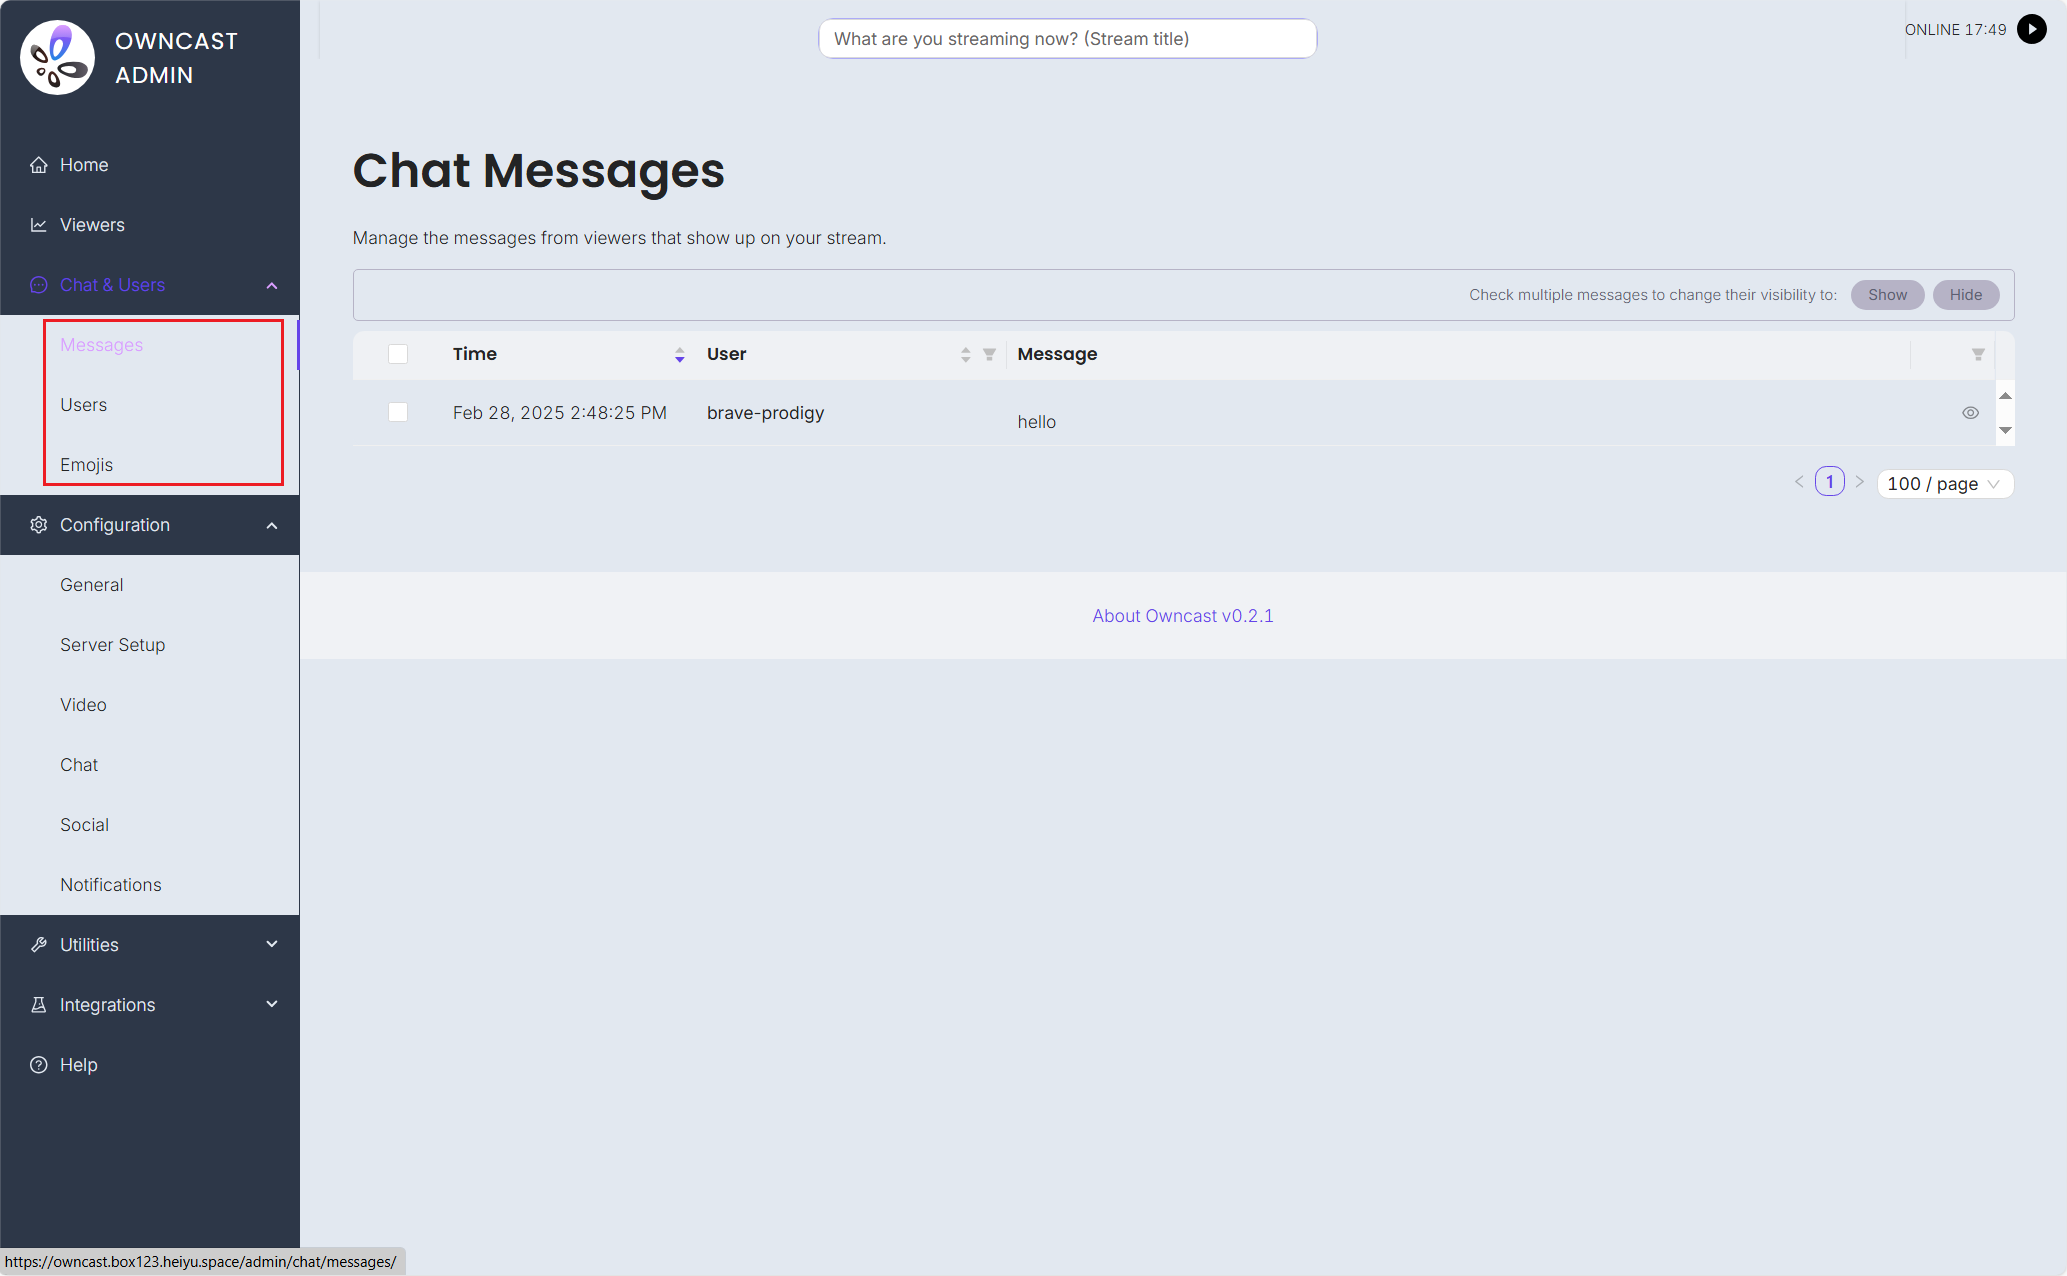Click the Show visibility button
The width and height of the screenshot is (2067, 1276).
coord(1887,295)
